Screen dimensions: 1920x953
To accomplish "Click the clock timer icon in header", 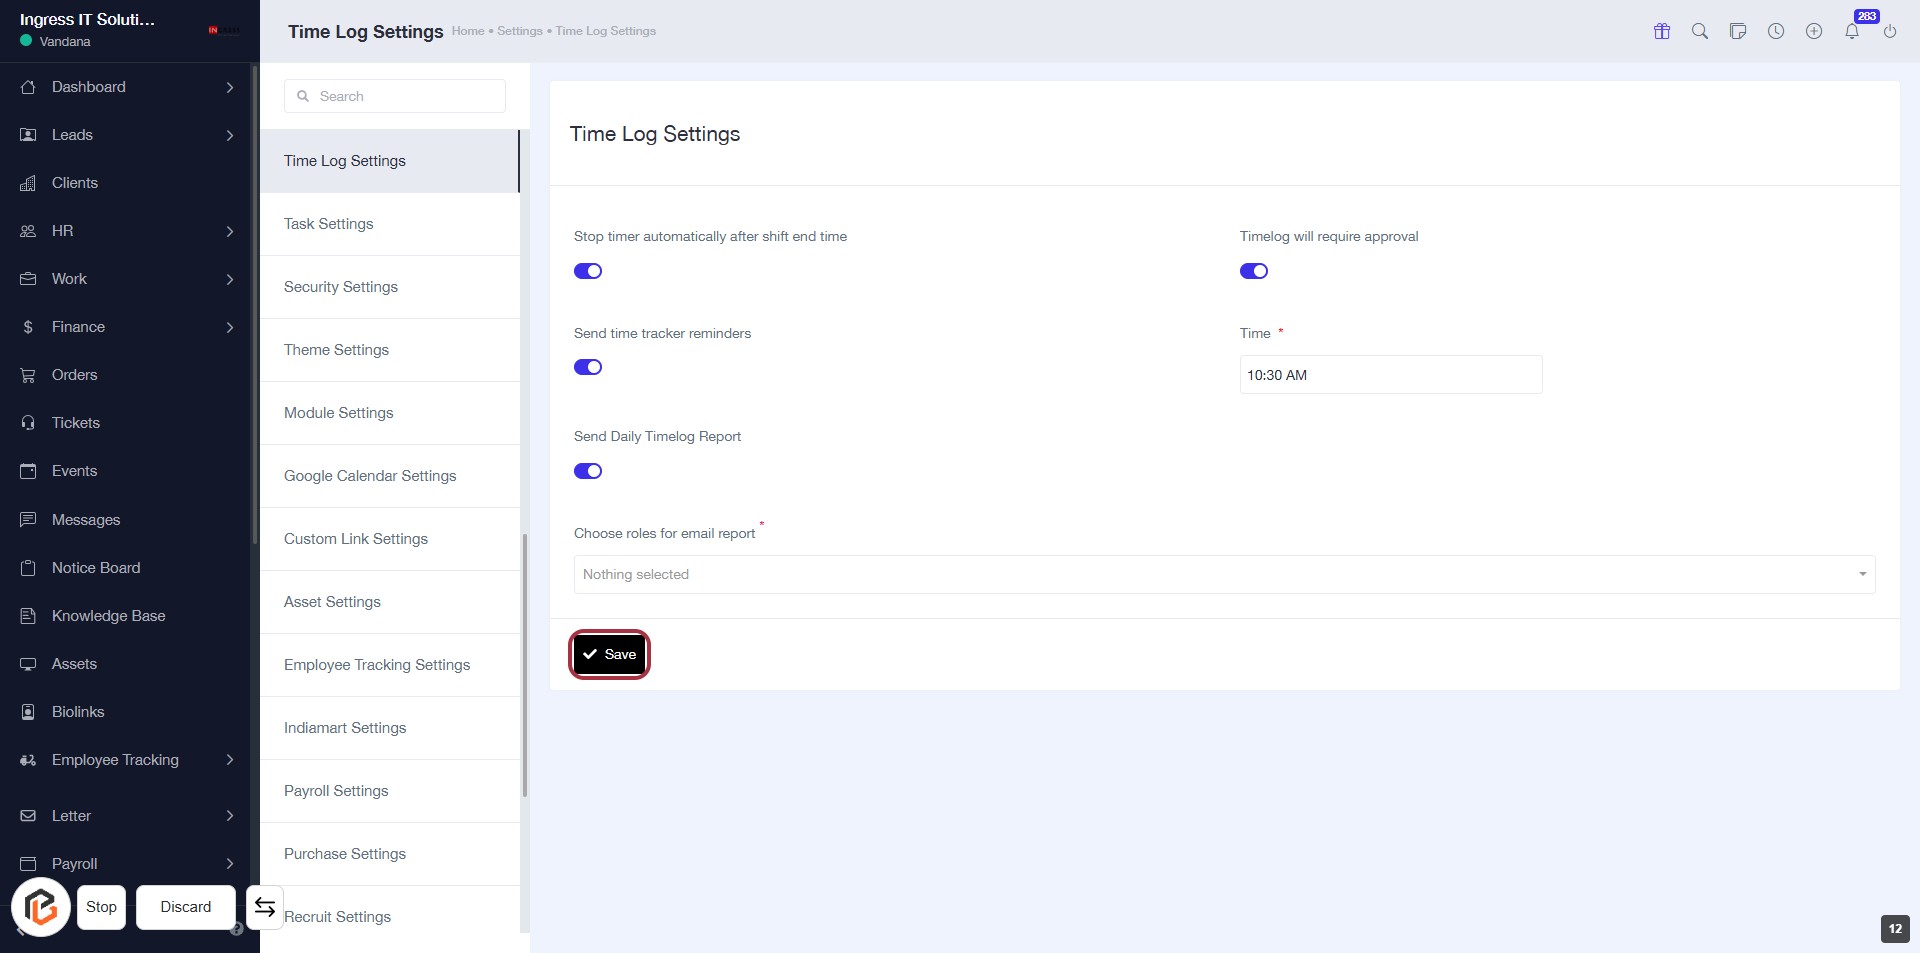I will [1776, 31].
